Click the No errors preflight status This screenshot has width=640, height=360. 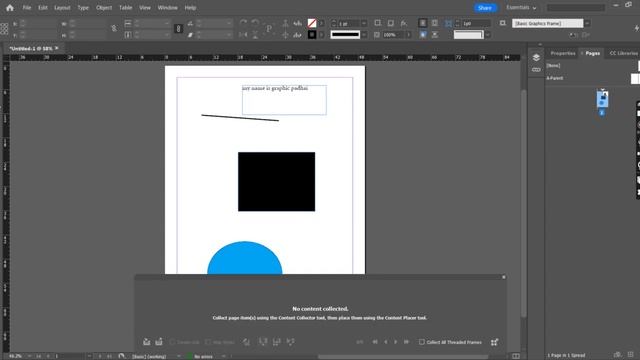pyautogui.click(x=203, y=357)
